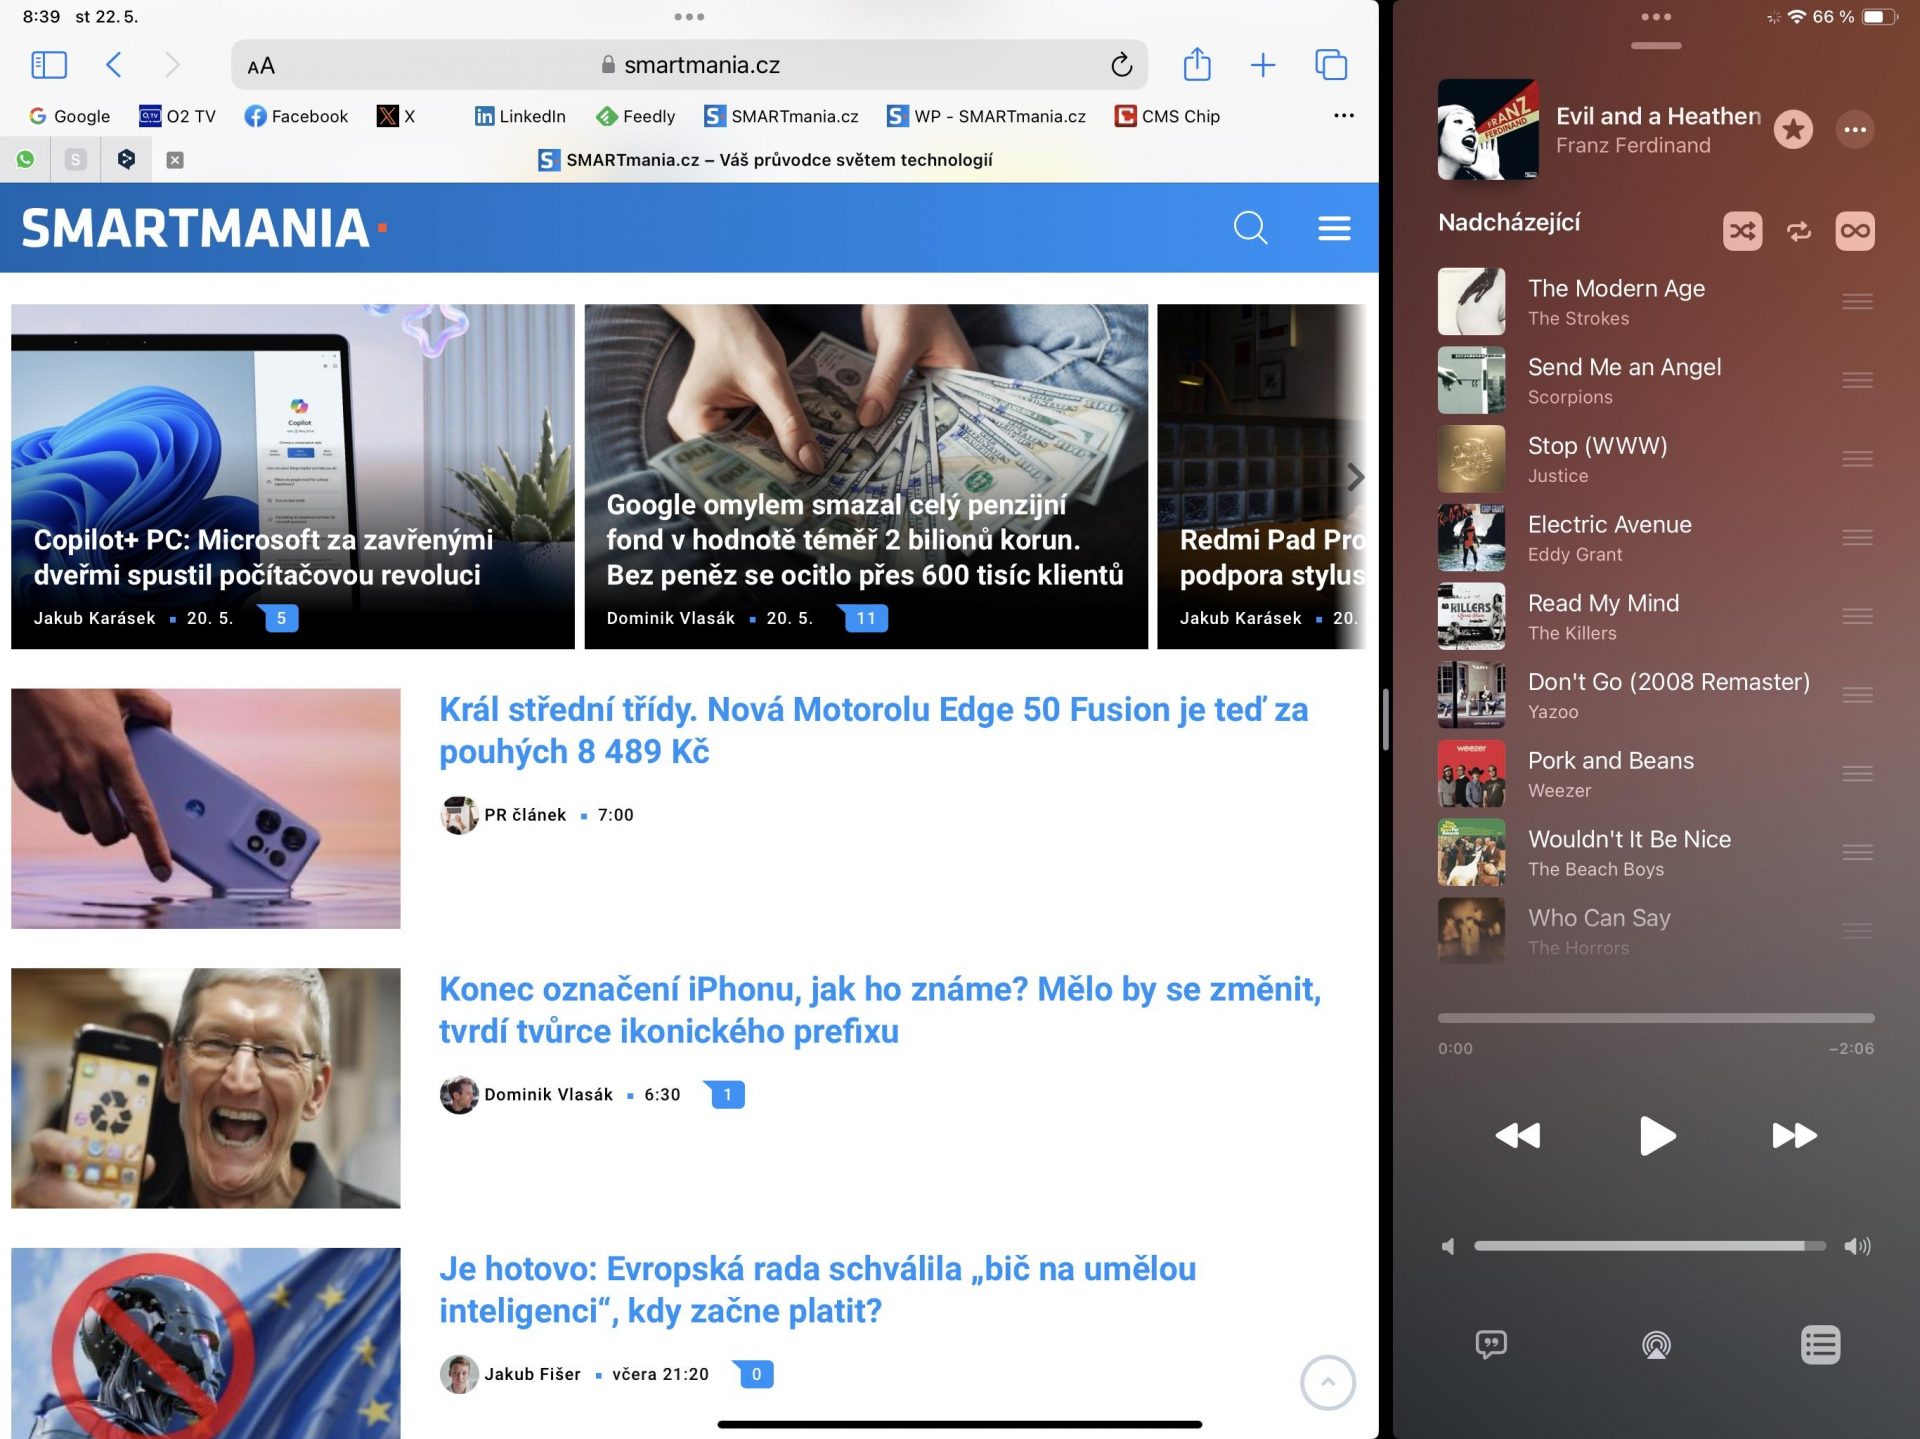
Task: Click the Tim Cook article thumbnail
Action: [206, 1088]
